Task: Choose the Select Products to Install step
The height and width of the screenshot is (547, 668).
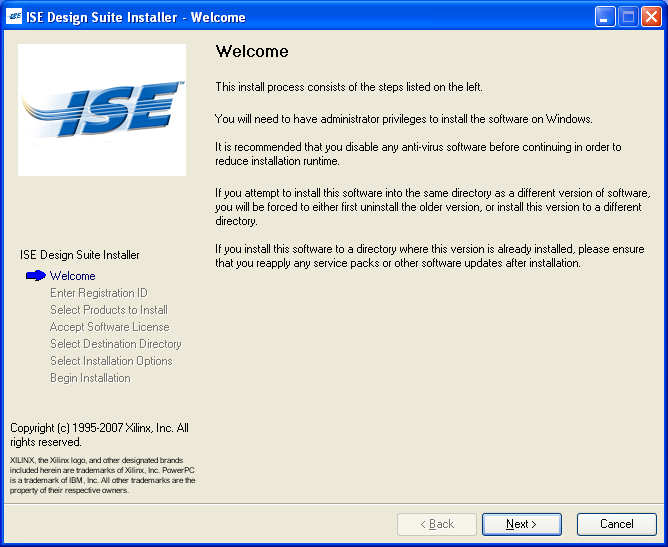Action: tap(108, 310)
